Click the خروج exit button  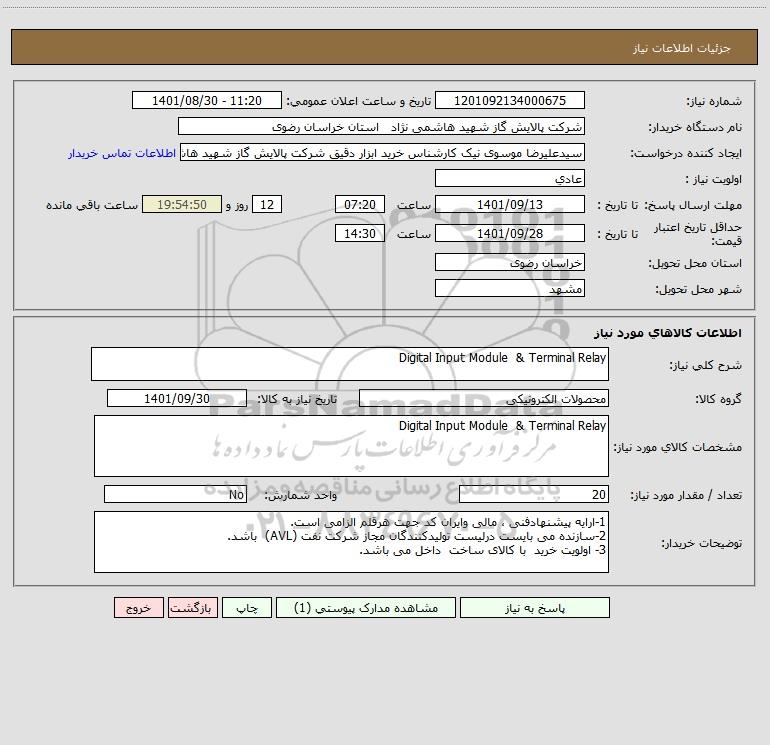(138, 608)
